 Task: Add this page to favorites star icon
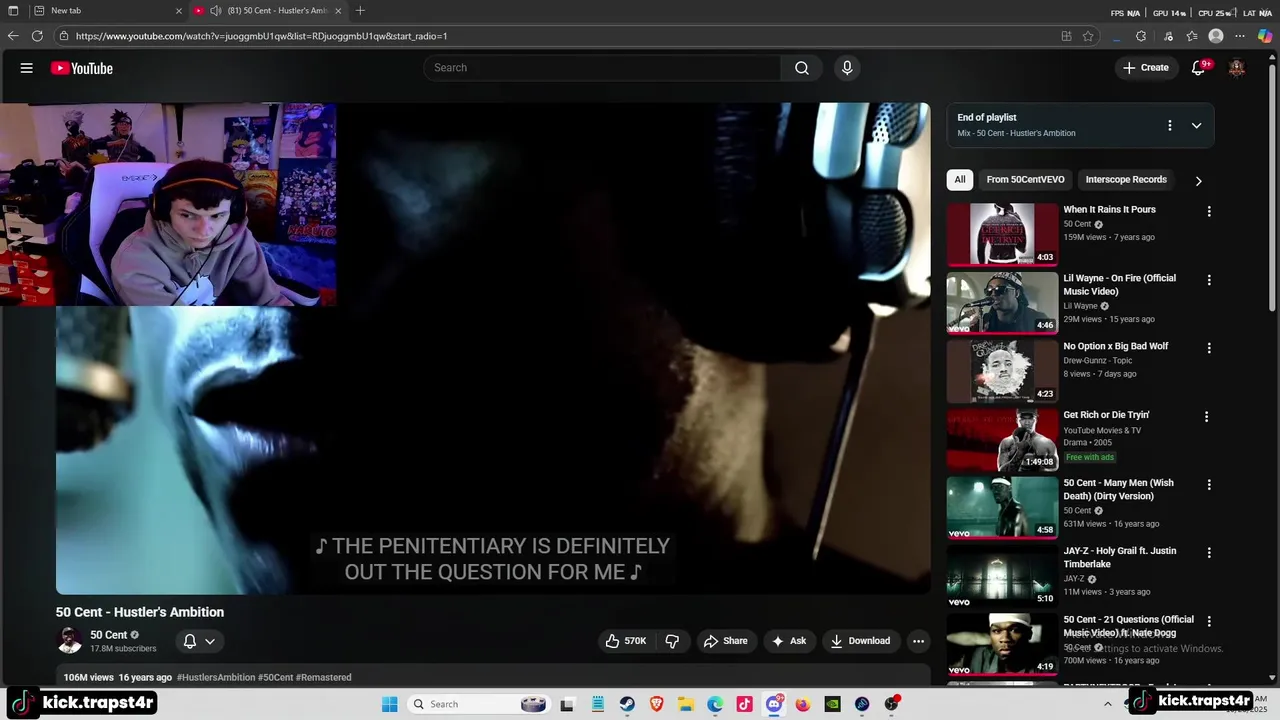tap(1088, 36)
